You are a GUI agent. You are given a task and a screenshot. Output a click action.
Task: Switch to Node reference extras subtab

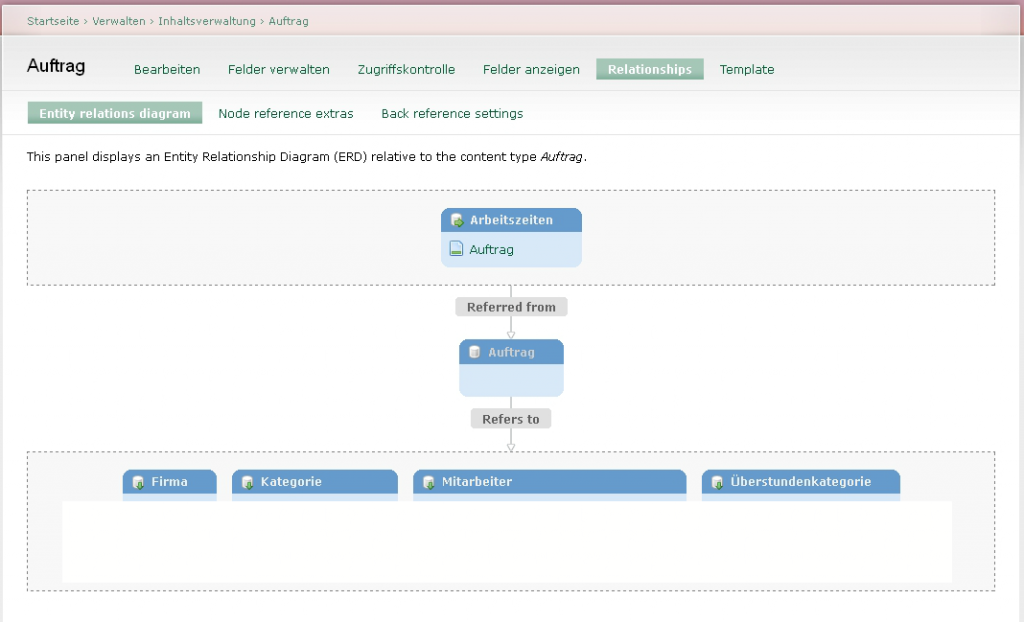coord(286,113)
